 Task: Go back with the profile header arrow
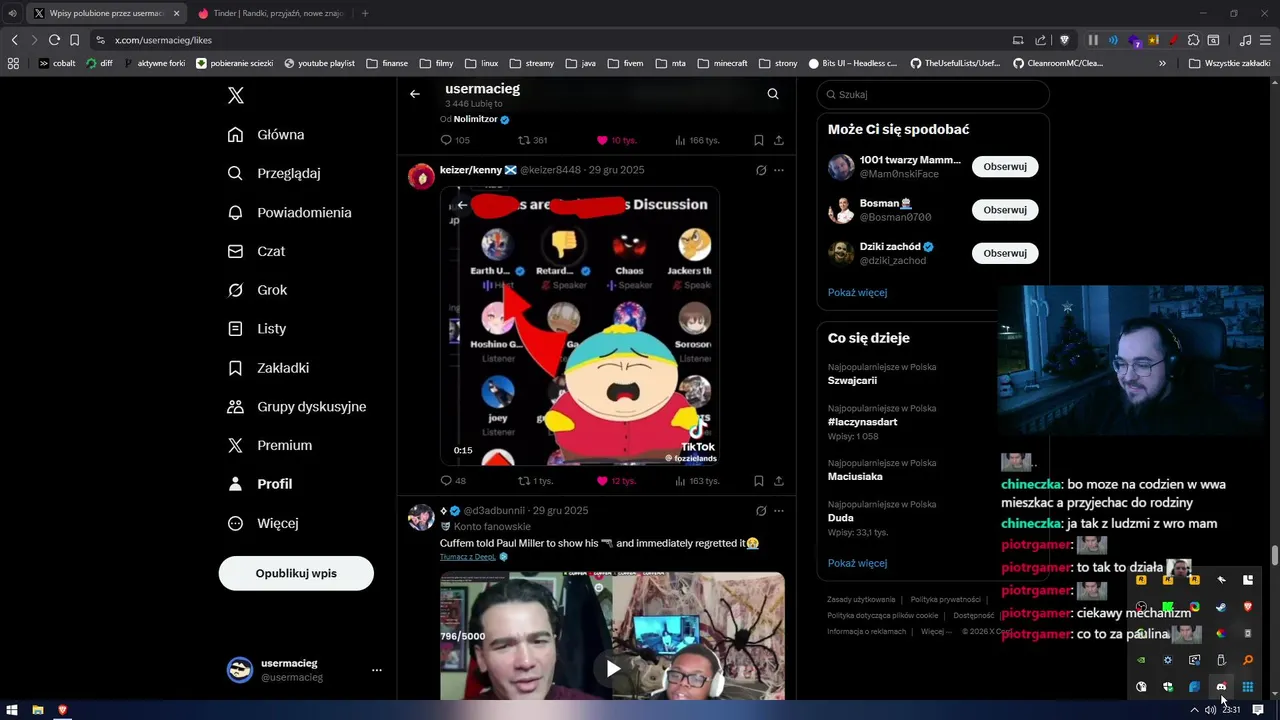coord(415,94)
